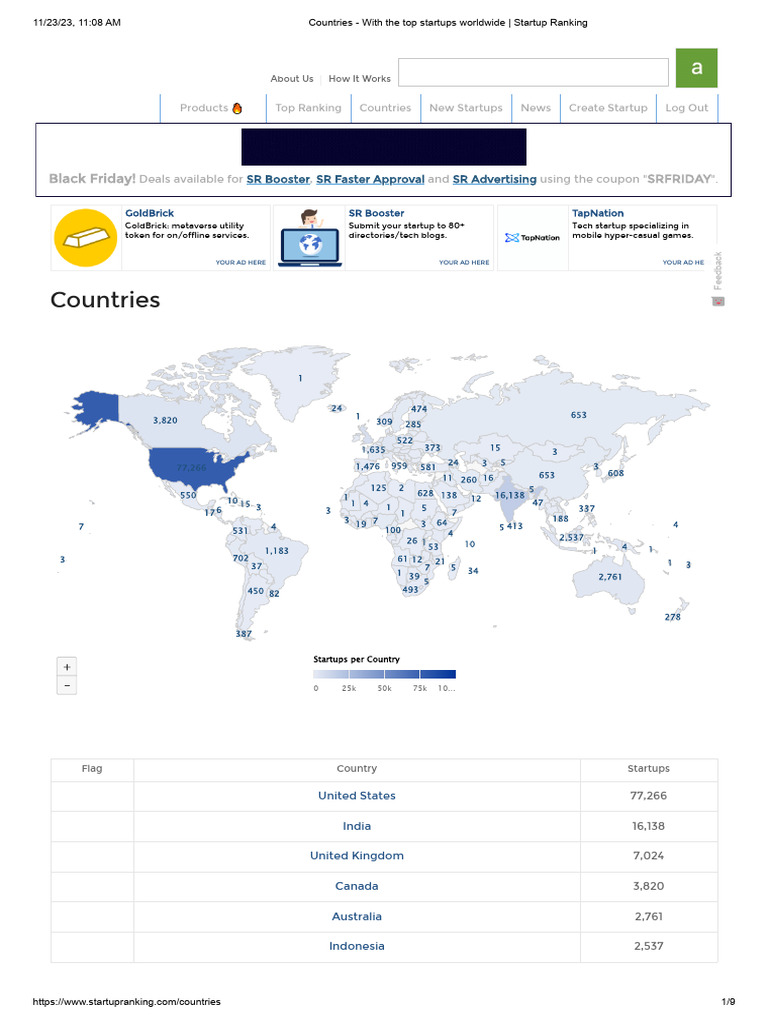Open the Australia country link

(x=357, y=916)
